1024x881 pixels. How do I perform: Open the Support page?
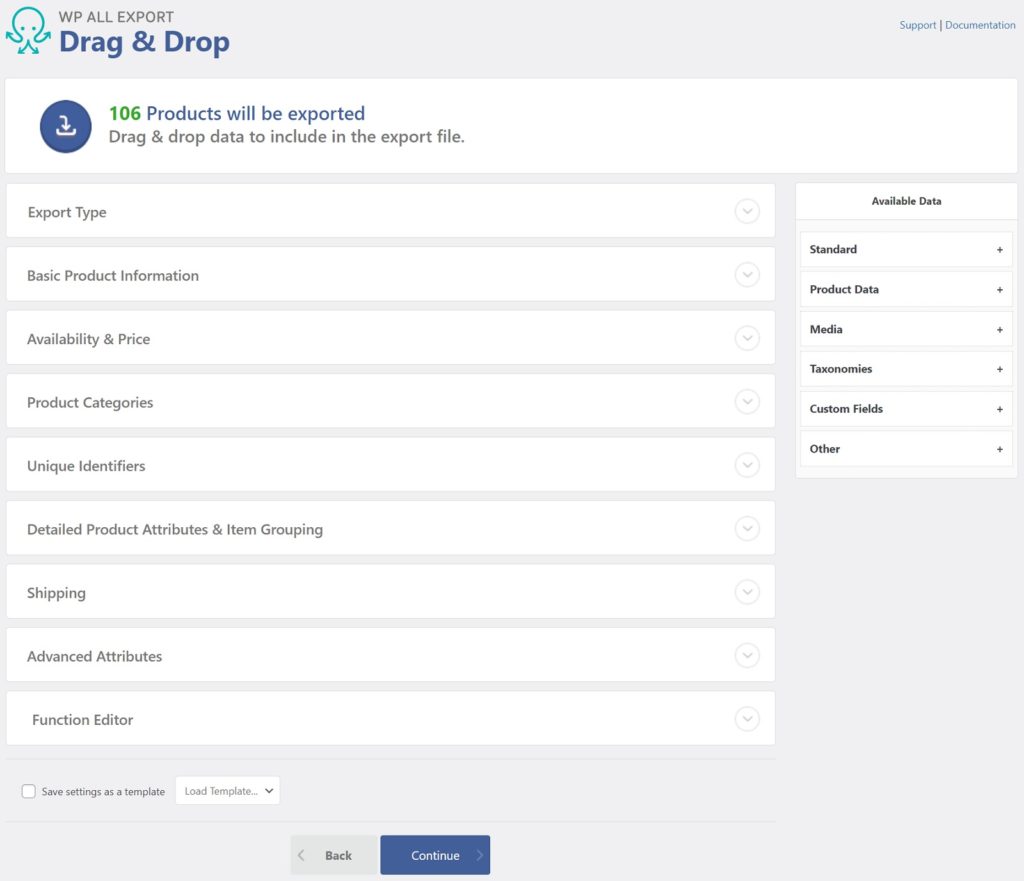coord(917,24)
